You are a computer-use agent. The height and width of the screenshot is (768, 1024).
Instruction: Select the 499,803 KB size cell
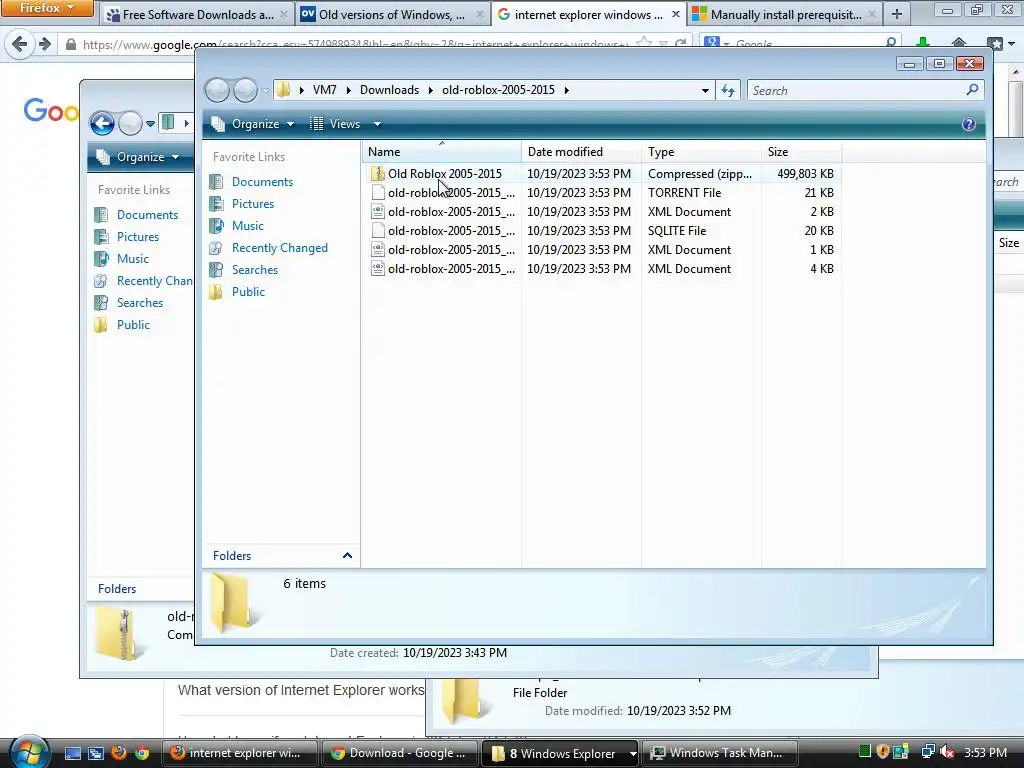pos(805,174)
